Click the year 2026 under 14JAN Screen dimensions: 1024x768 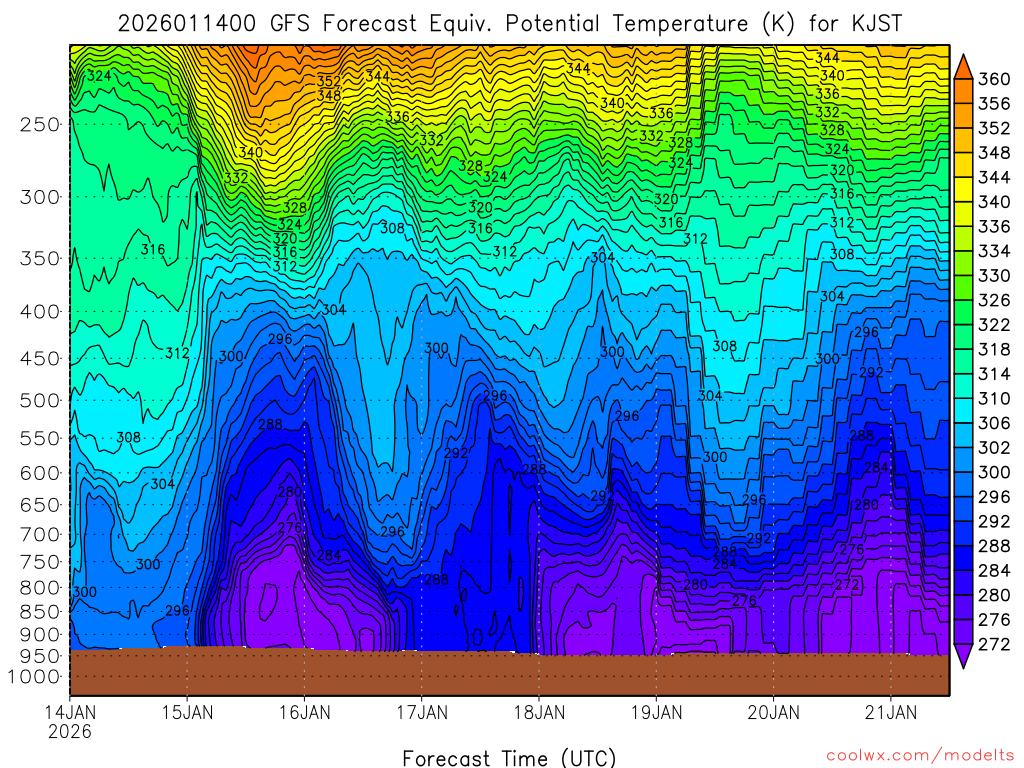pos(70,731)
